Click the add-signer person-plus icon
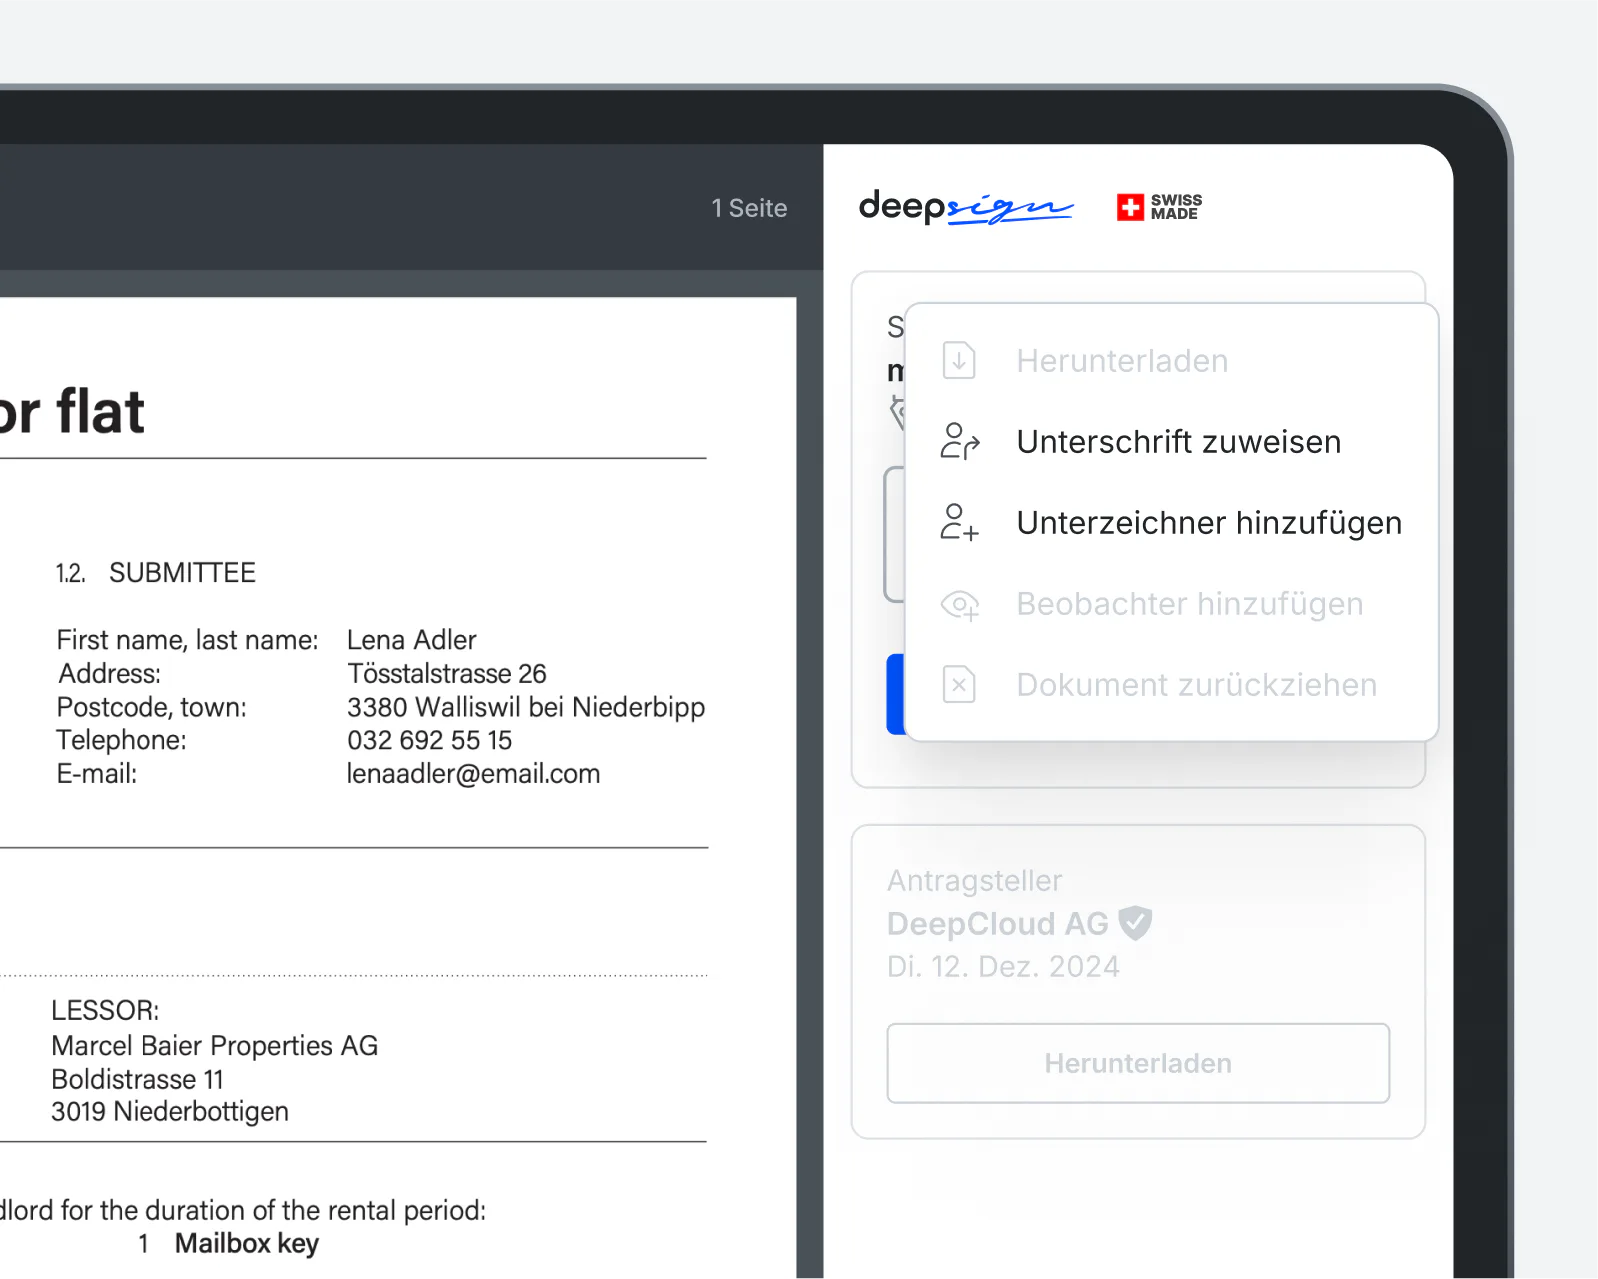The width and height of the screenshot is (1598, 1279). (960, 522)
